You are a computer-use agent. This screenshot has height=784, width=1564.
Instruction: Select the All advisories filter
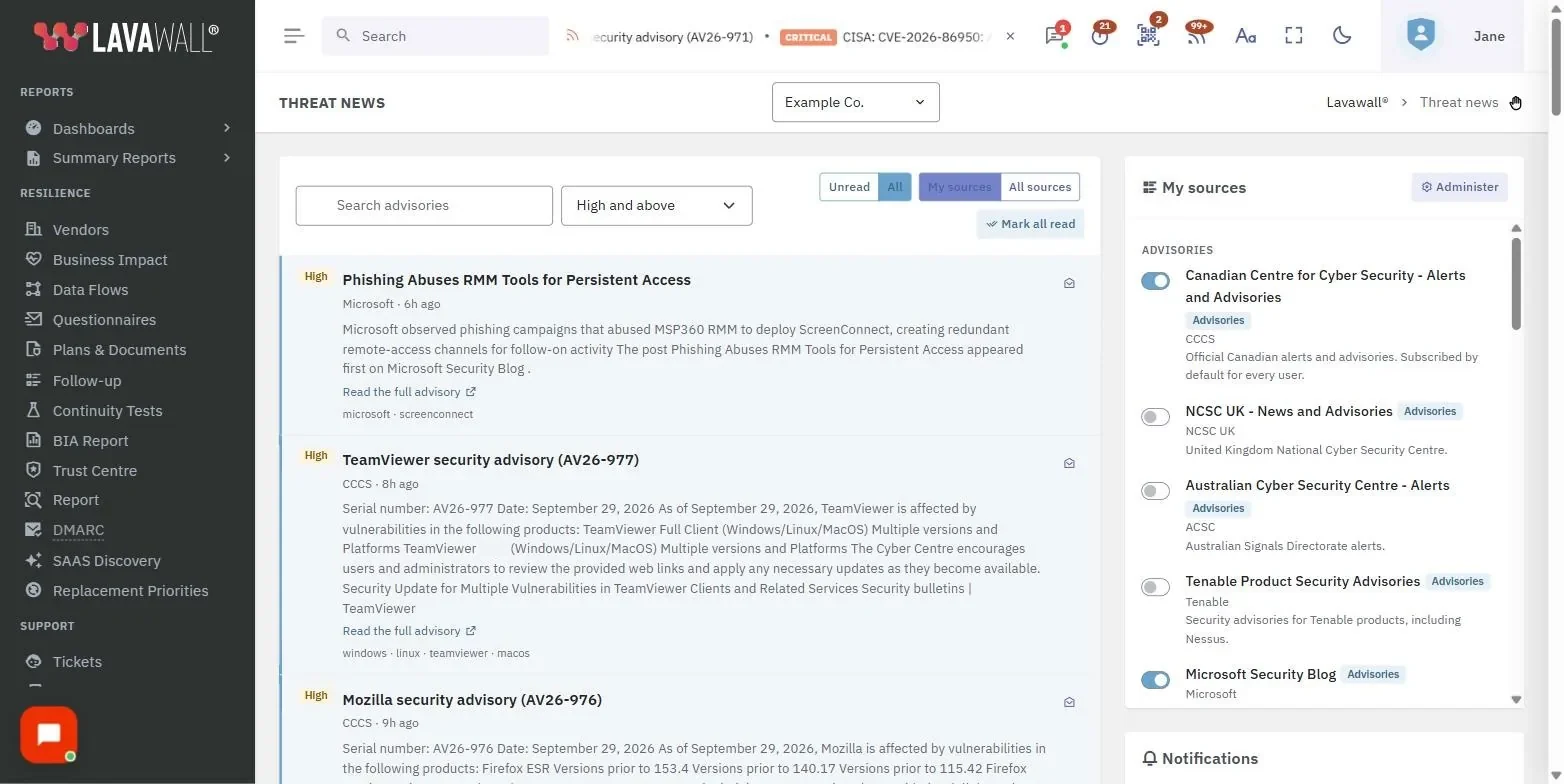(895, 187)
